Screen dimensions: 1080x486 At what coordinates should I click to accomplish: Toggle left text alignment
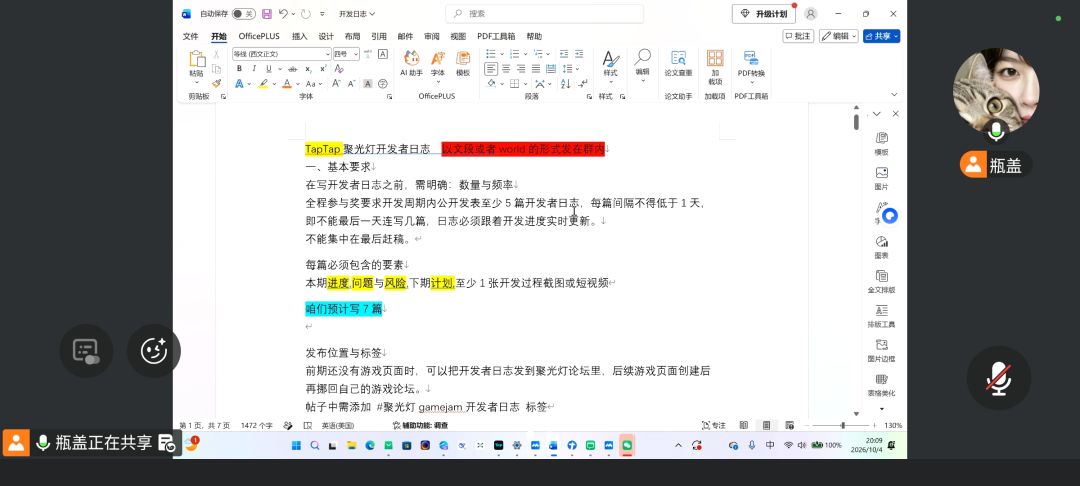490,68
